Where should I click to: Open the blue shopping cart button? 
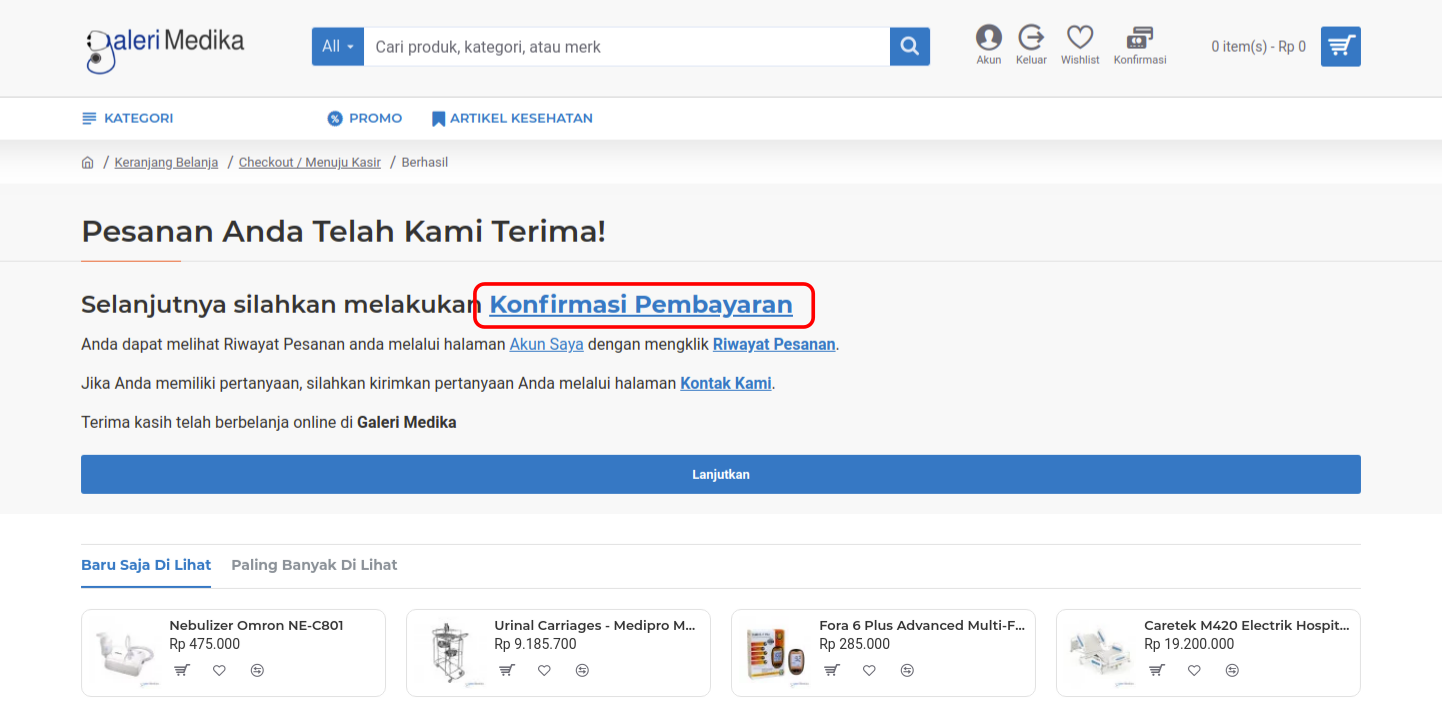click(1340, 46)
